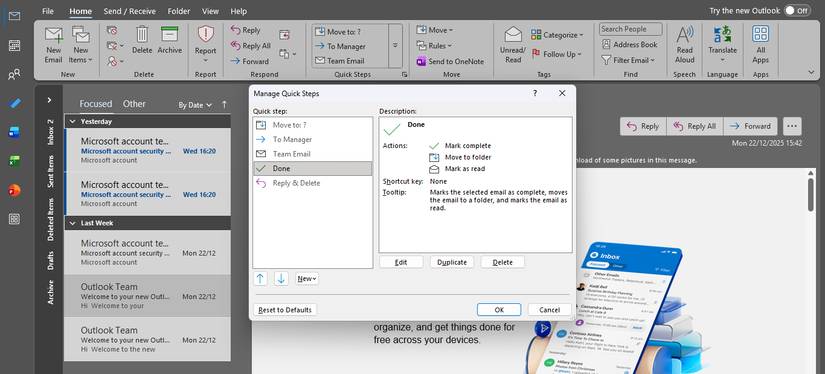Image resolution: width=825 pixels, height=374 pixels.
Task: Click the reading pane more actions ellipsis
Action: tap(792, 126)
